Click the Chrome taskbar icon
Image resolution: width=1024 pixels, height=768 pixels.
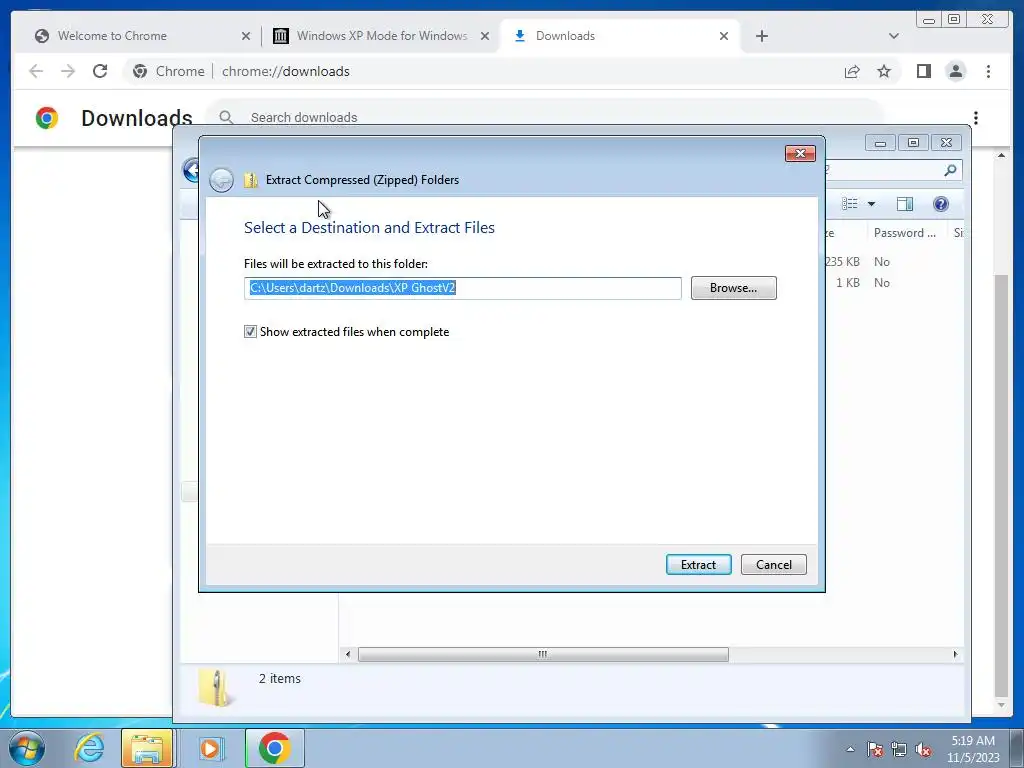(x=274, y=748)
